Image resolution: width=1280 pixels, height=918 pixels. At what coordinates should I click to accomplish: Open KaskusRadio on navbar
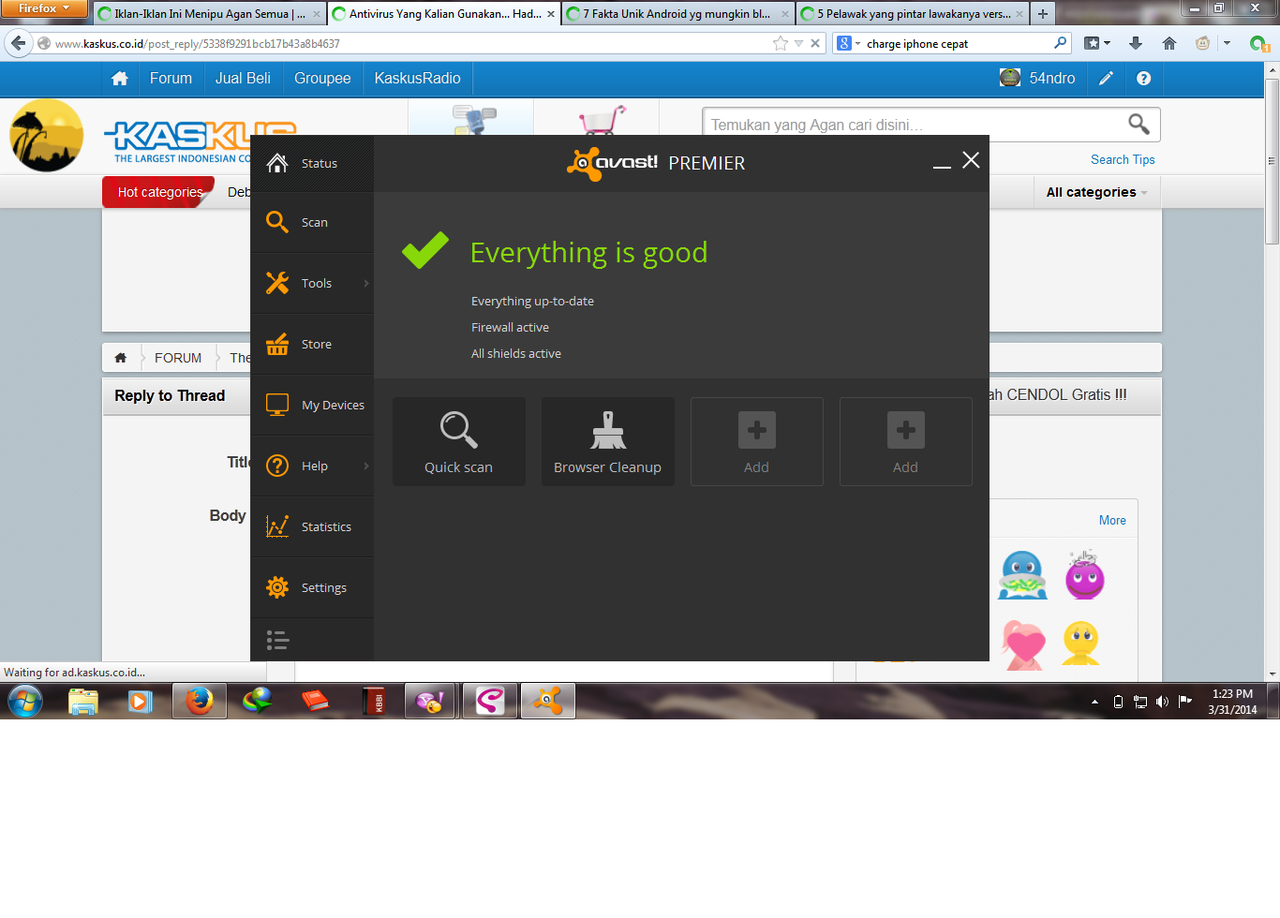(x=417, y=78)
